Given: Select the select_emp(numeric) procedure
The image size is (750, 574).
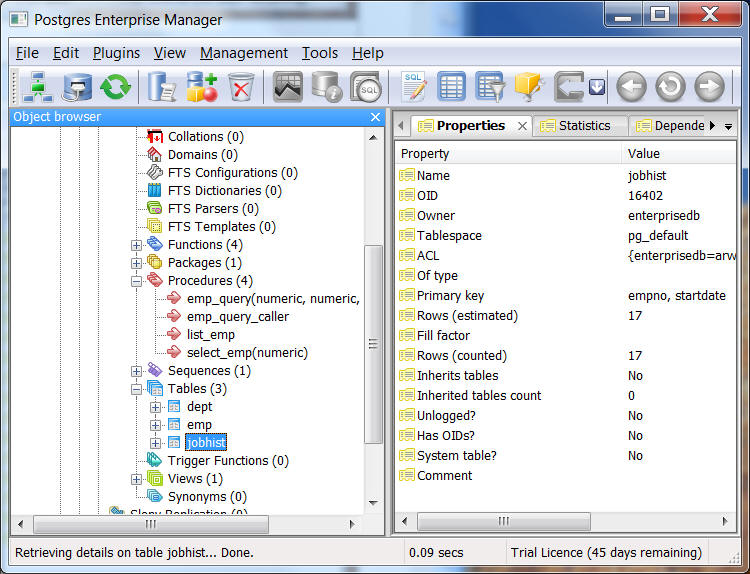Looking at the screenshot, I should coord(247,353).
